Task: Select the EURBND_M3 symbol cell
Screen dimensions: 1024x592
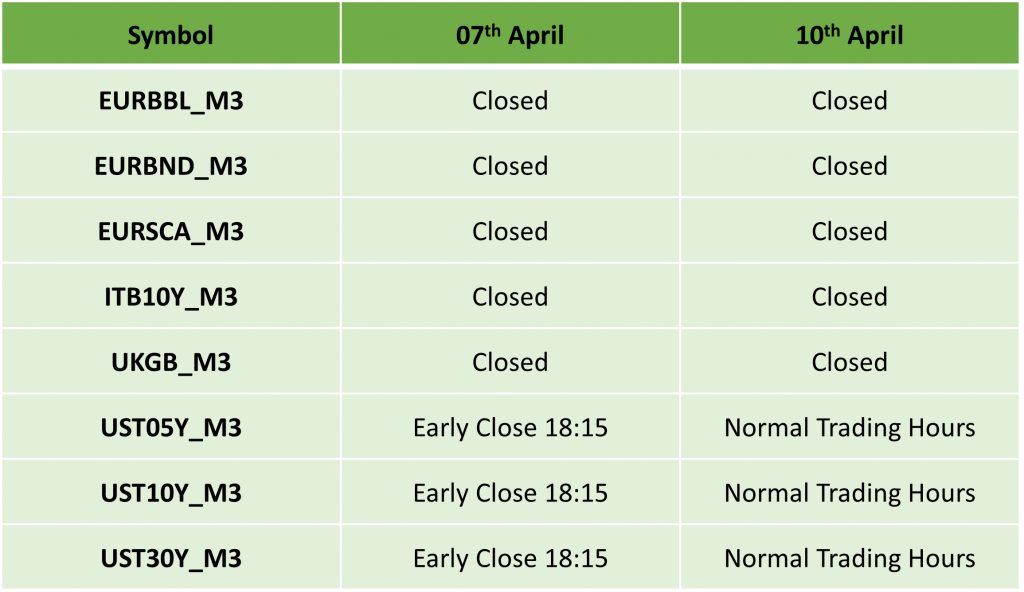Action: [x=170, y=166]
